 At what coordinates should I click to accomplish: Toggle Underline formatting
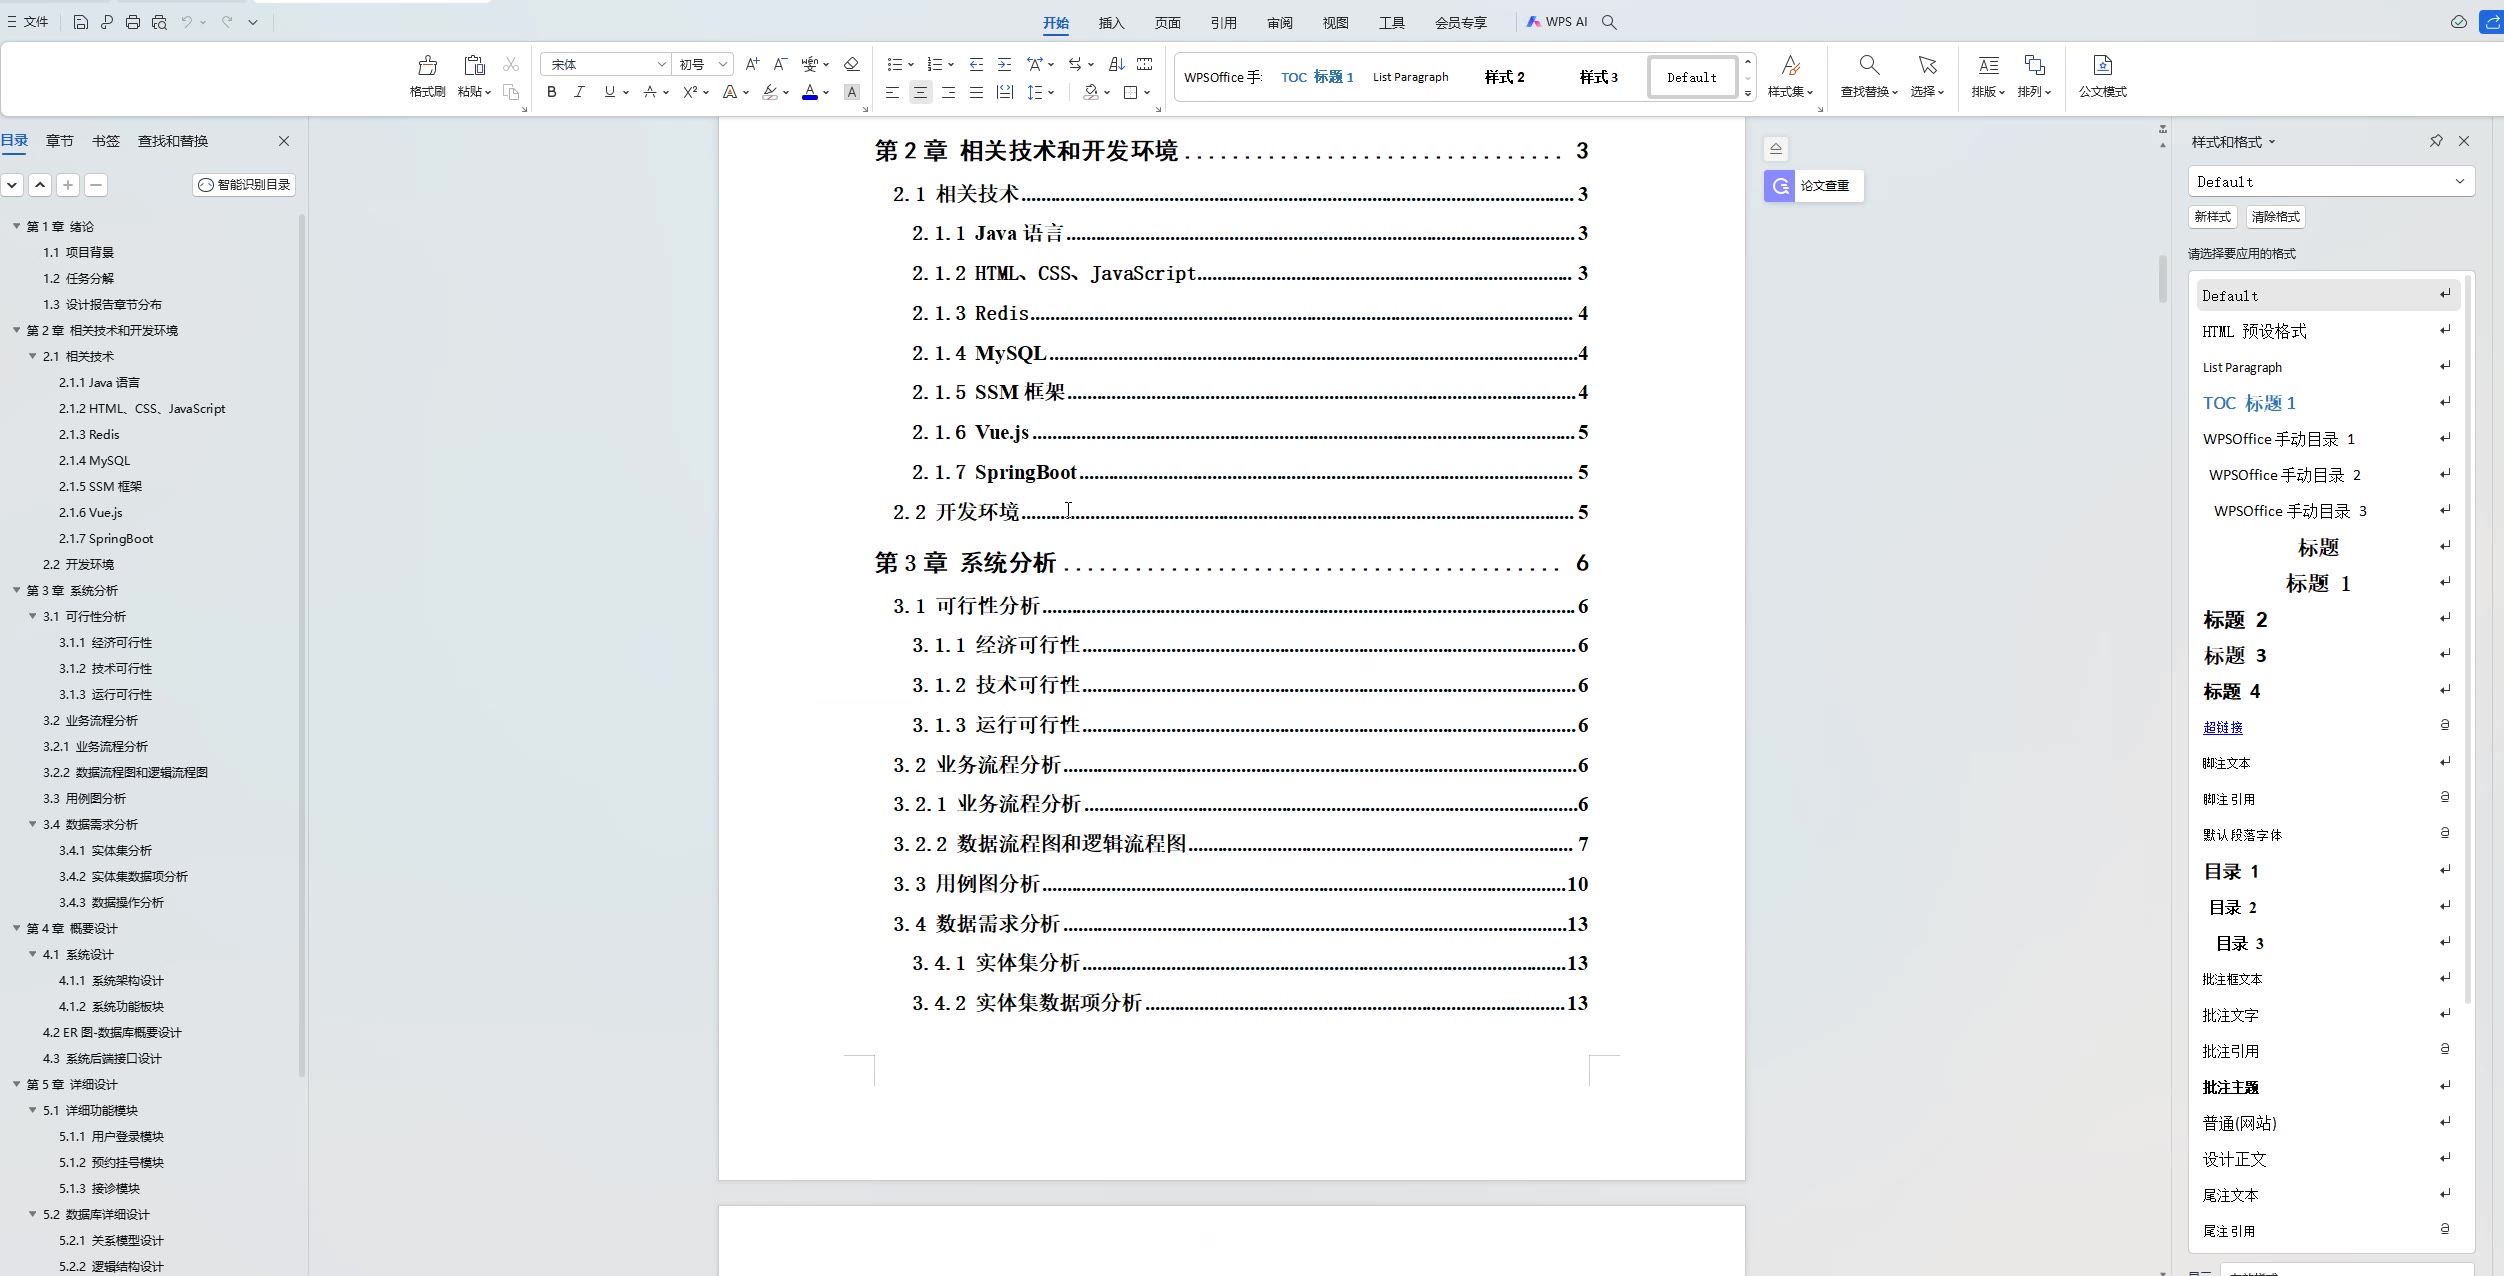(609, 92)
